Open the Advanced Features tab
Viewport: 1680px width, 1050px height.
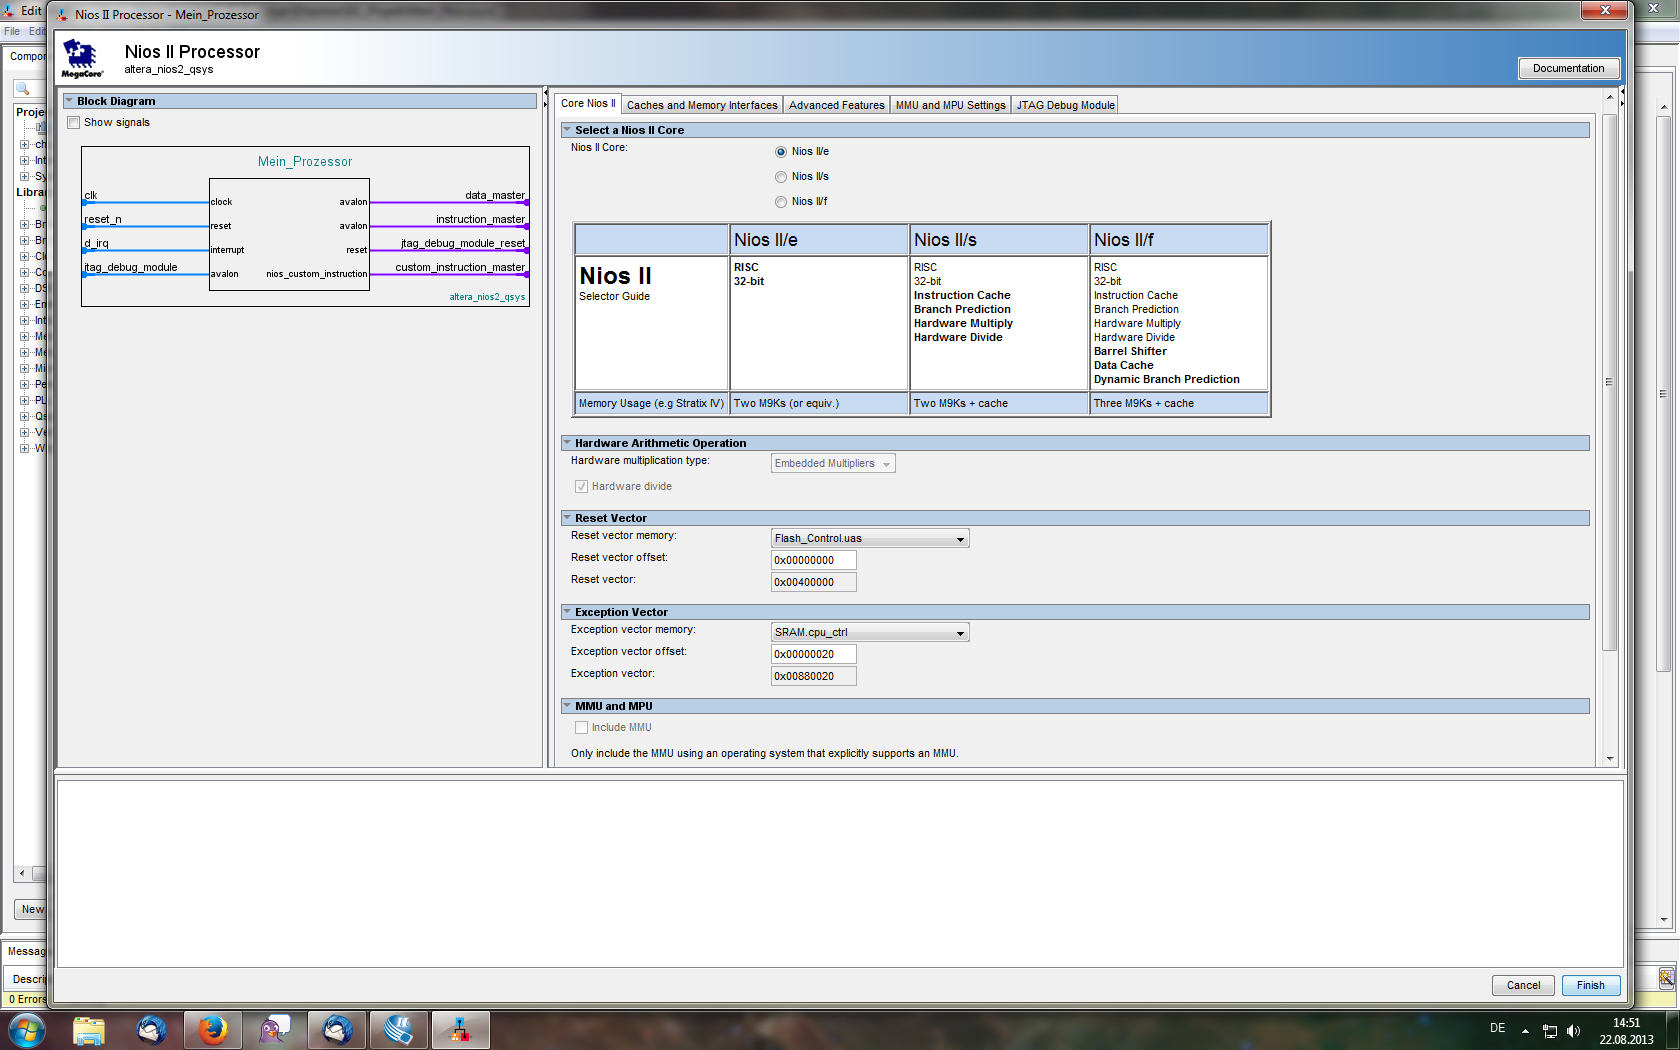click(x=836, y=105)
